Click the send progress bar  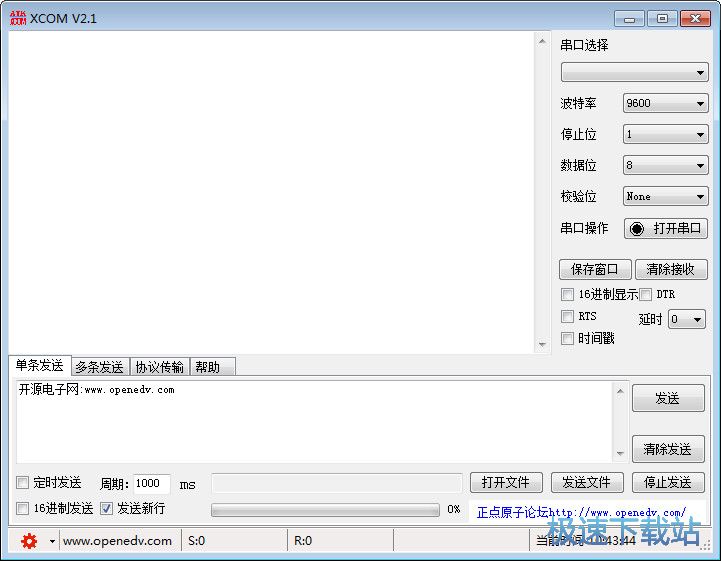point(325,509)
